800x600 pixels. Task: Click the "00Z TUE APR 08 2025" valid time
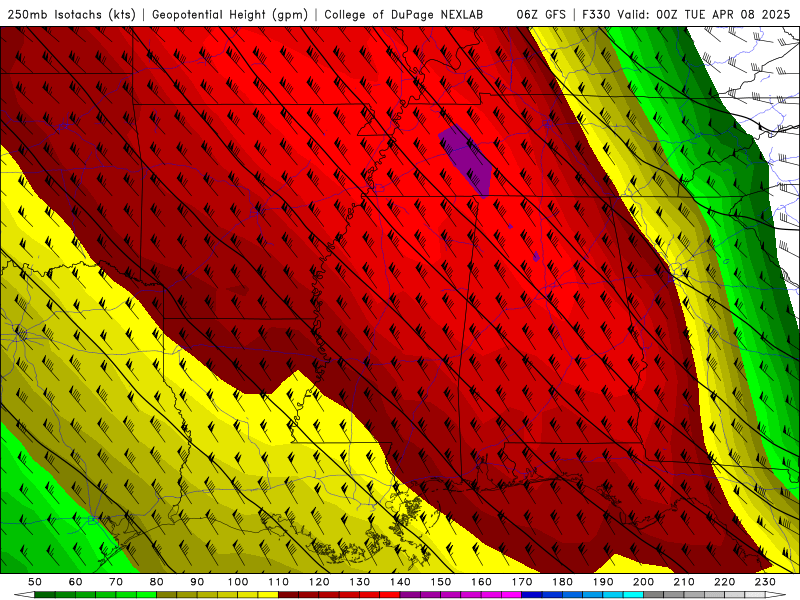point(723,15)
